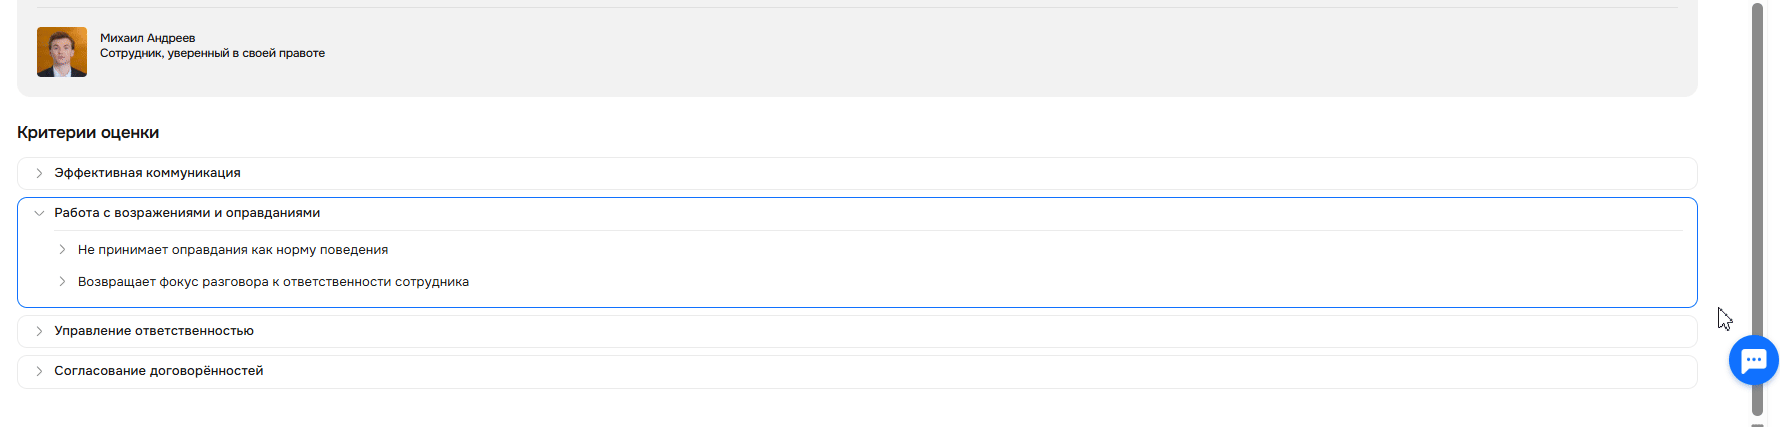The width and height of the screenshot is (1780, 427).
Task: Click the down-chevron icon beside Работа с возражениями
Action: point(39,213)
